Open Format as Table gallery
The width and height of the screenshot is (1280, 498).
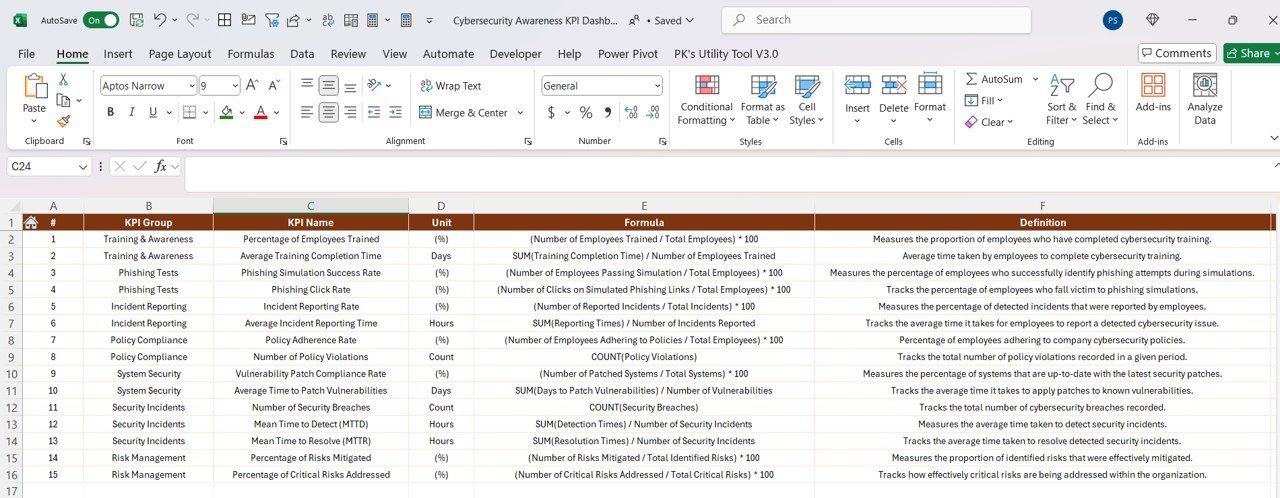[x=763, y=100]
